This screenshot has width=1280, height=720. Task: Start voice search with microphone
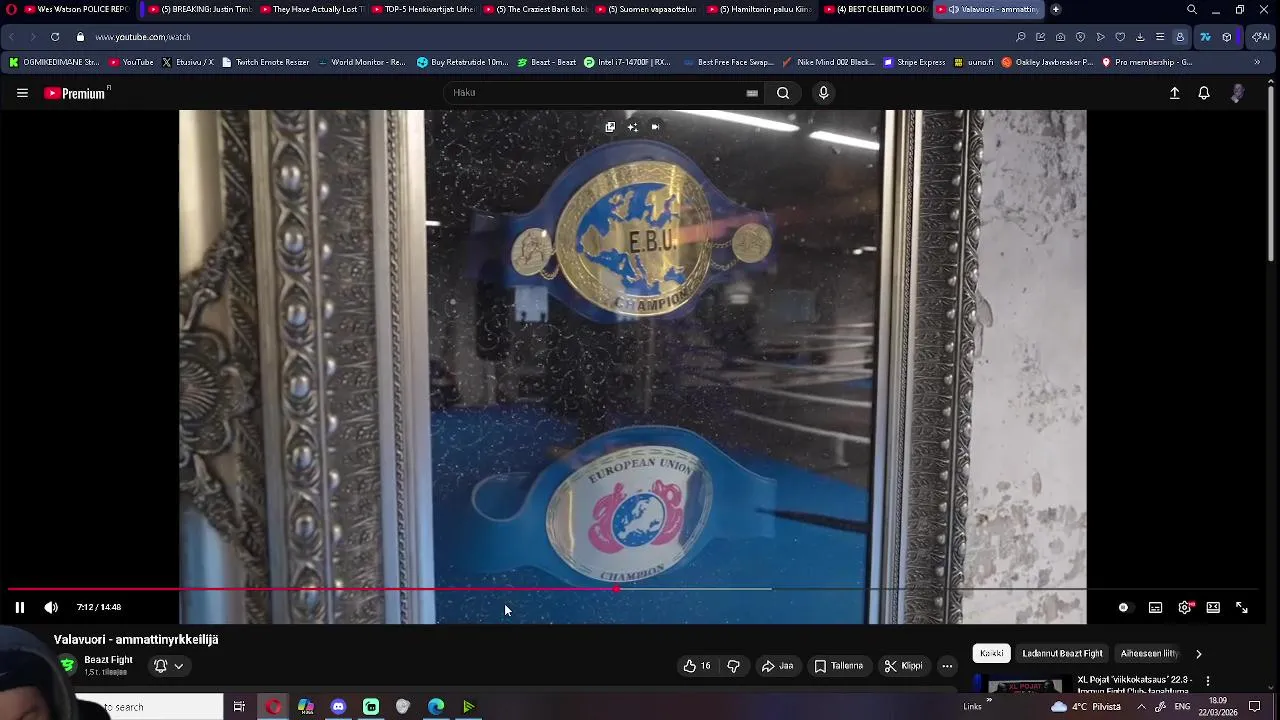click(x=823, y=93)
